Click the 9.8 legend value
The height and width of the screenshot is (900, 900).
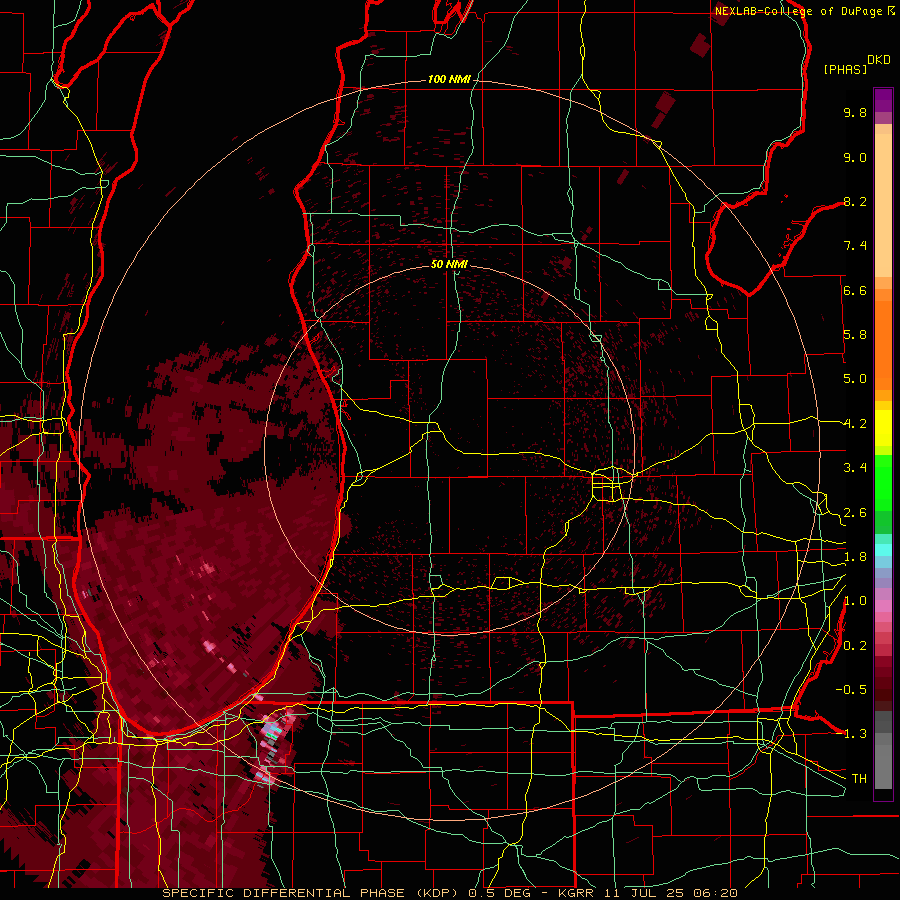coord(855,112)
